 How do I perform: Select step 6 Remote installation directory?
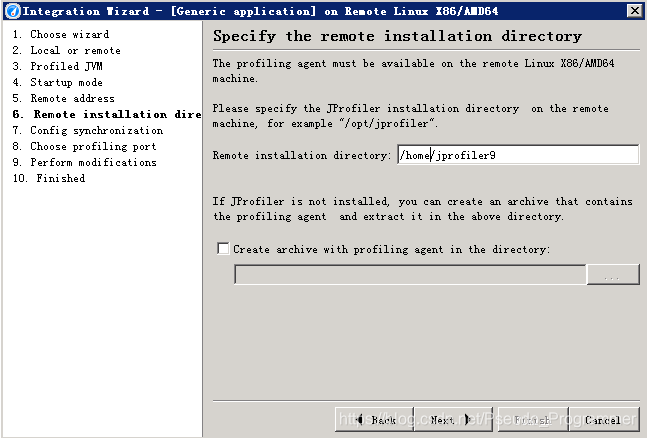[107, 114]
